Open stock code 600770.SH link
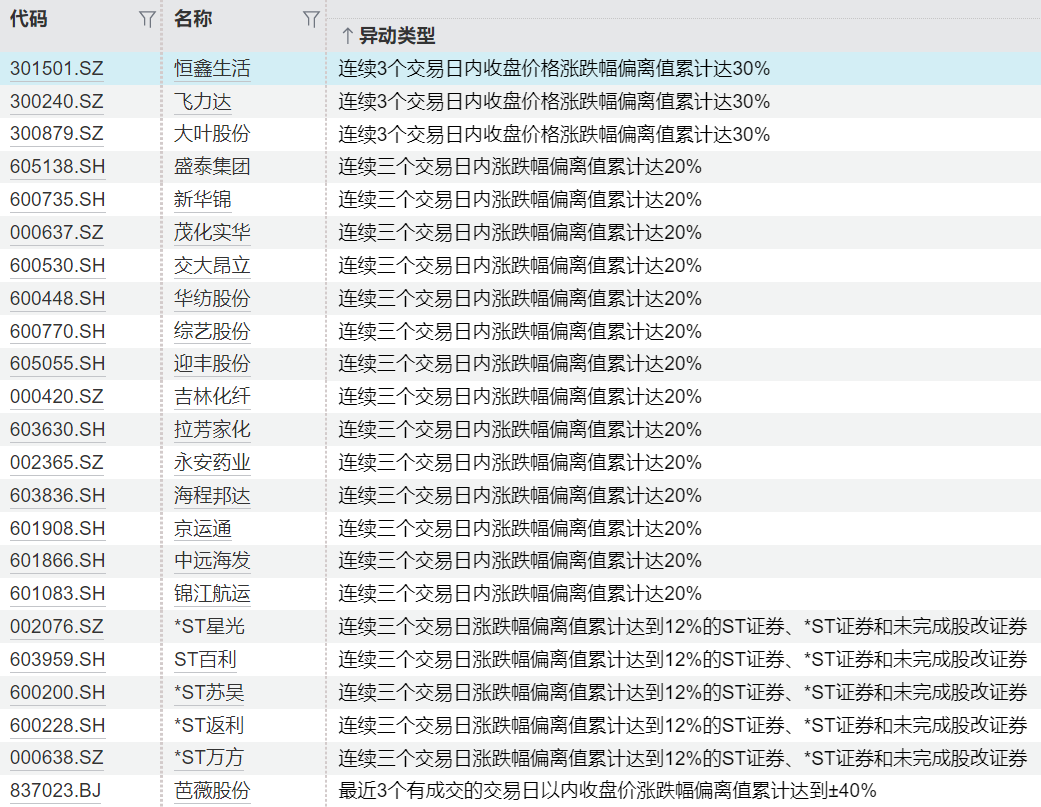This screenshot has width=1041, height=807. [x=58, y=331]
